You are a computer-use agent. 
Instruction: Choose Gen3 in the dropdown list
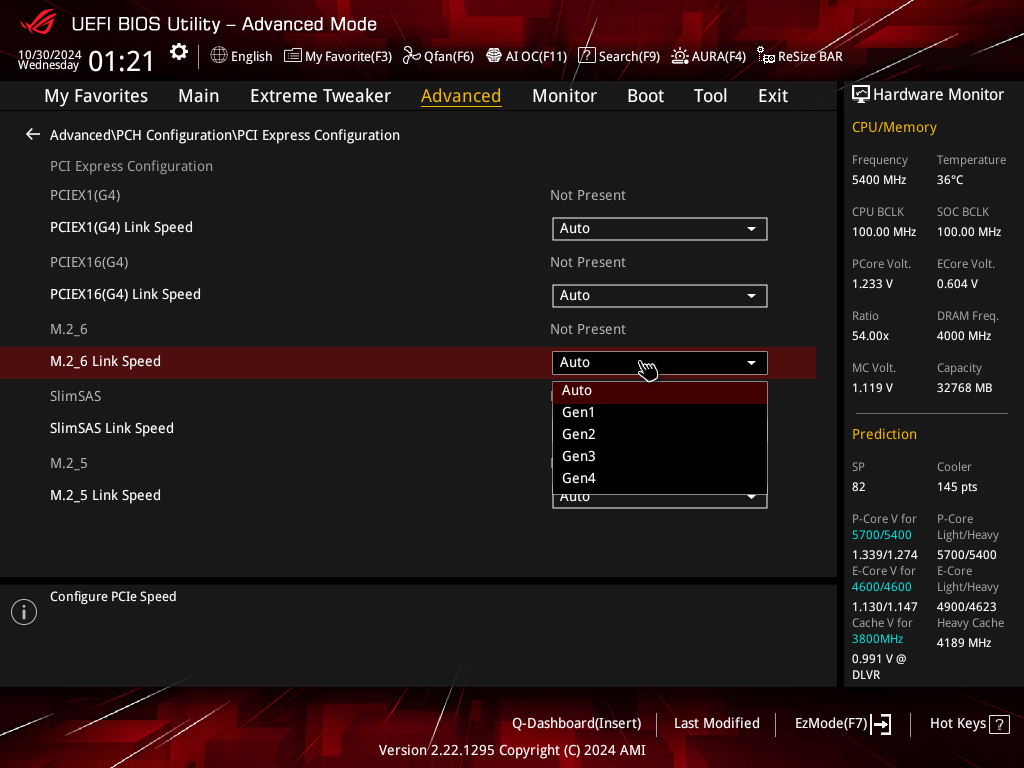(660, 456)
